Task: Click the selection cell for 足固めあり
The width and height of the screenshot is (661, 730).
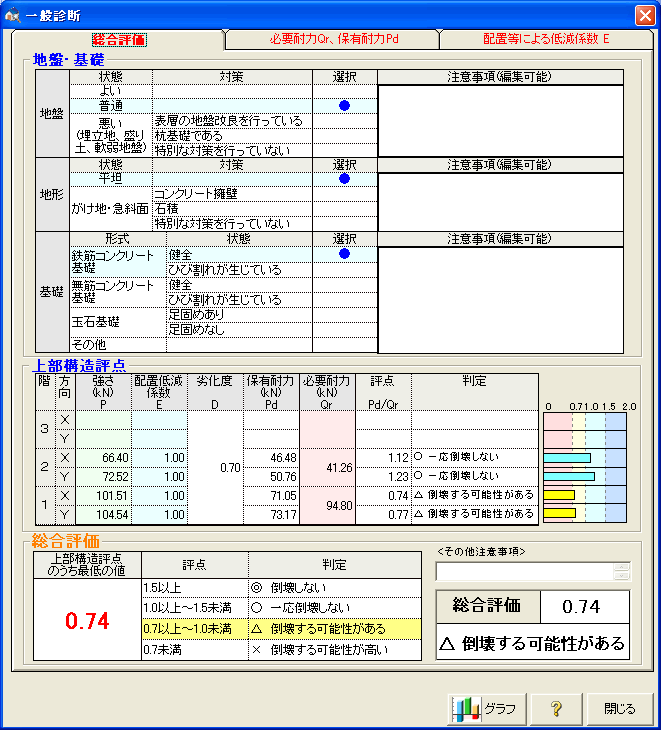Action: pyautogui.click(x=344, y=315)
